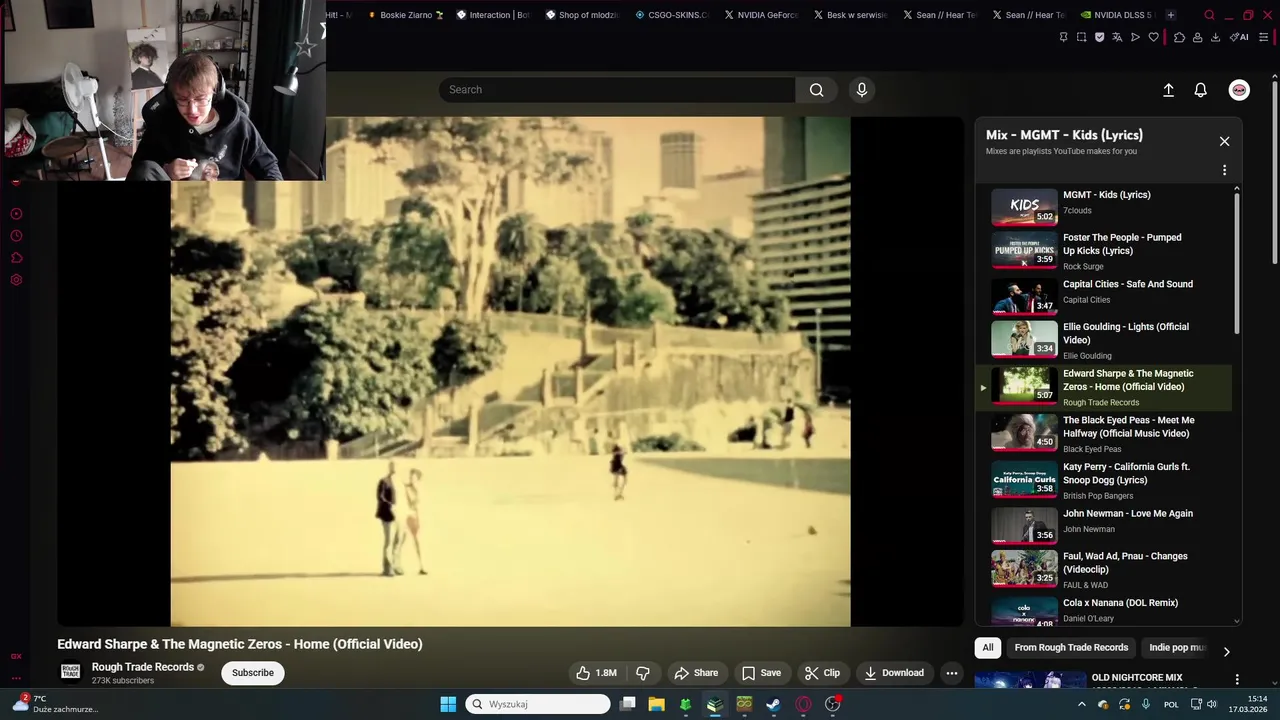The image size is (1280, 720).
Task: Share the Edward Sharpe video
Action: [x=696, y=673]
